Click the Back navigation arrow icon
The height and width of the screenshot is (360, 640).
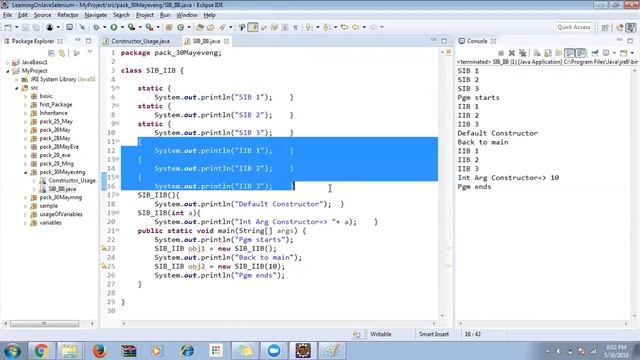[x=356, y=27]
